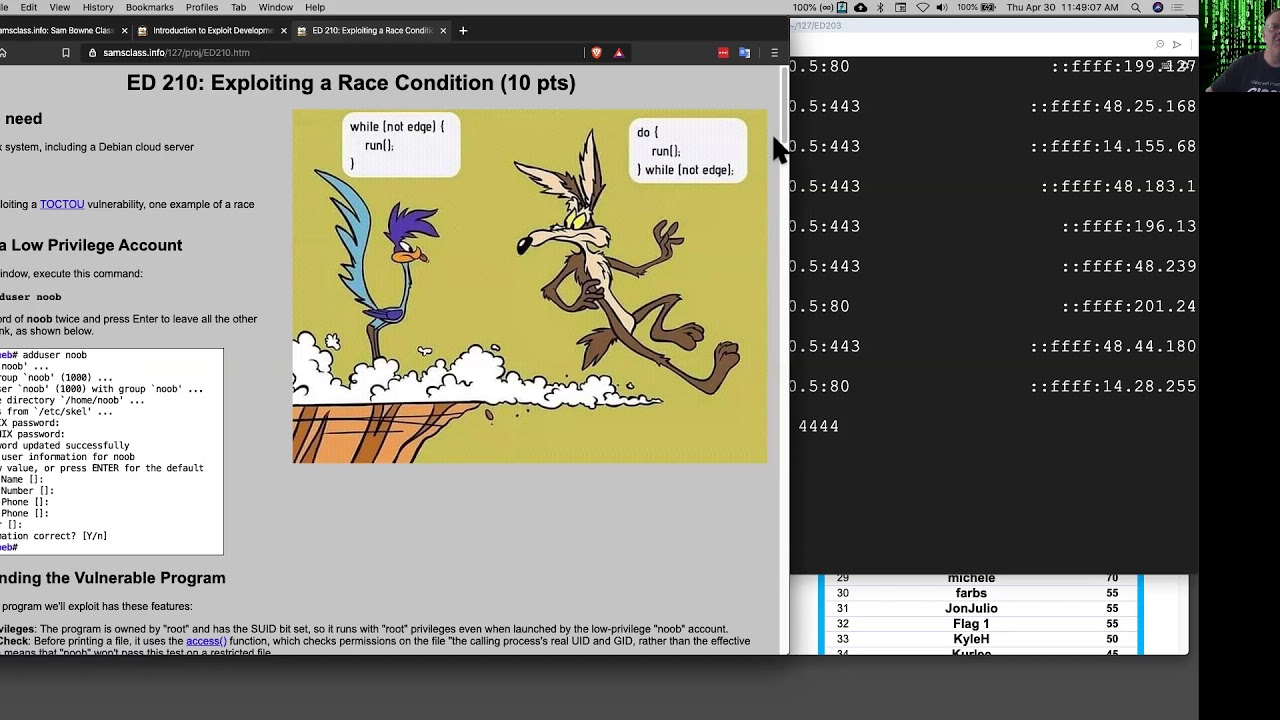Close the Introduction to Exploit Development tab
1280x720 pixels.
click(x=283, y=31)
